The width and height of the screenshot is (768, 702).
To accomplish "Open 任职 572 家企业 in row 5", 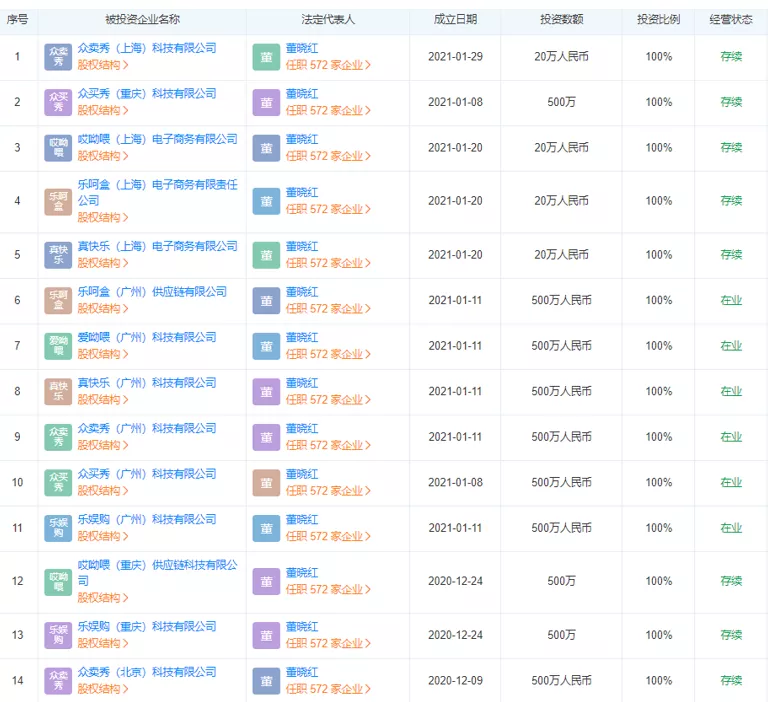I will [x=328, y=263].
